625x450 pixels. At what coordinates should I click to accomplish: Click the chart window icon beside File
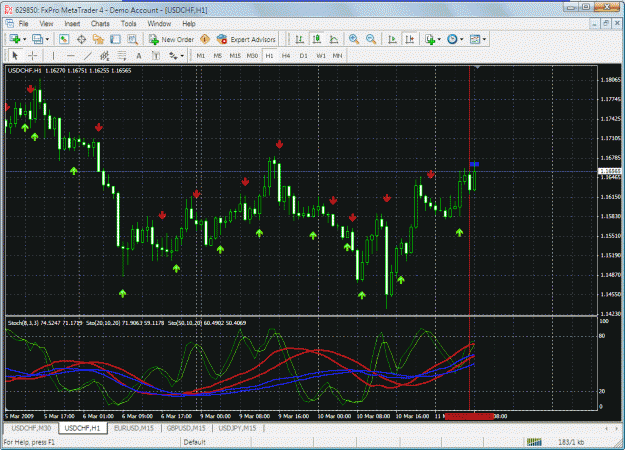coord(10,24)
